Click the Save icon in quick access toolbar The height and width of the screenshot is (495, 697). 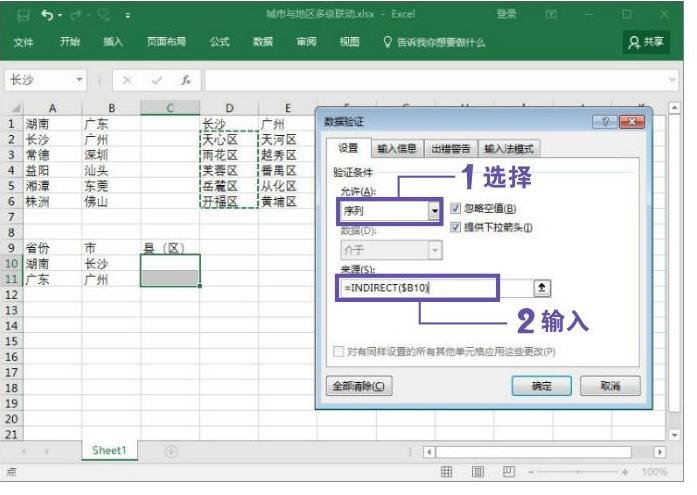(23, 16)
